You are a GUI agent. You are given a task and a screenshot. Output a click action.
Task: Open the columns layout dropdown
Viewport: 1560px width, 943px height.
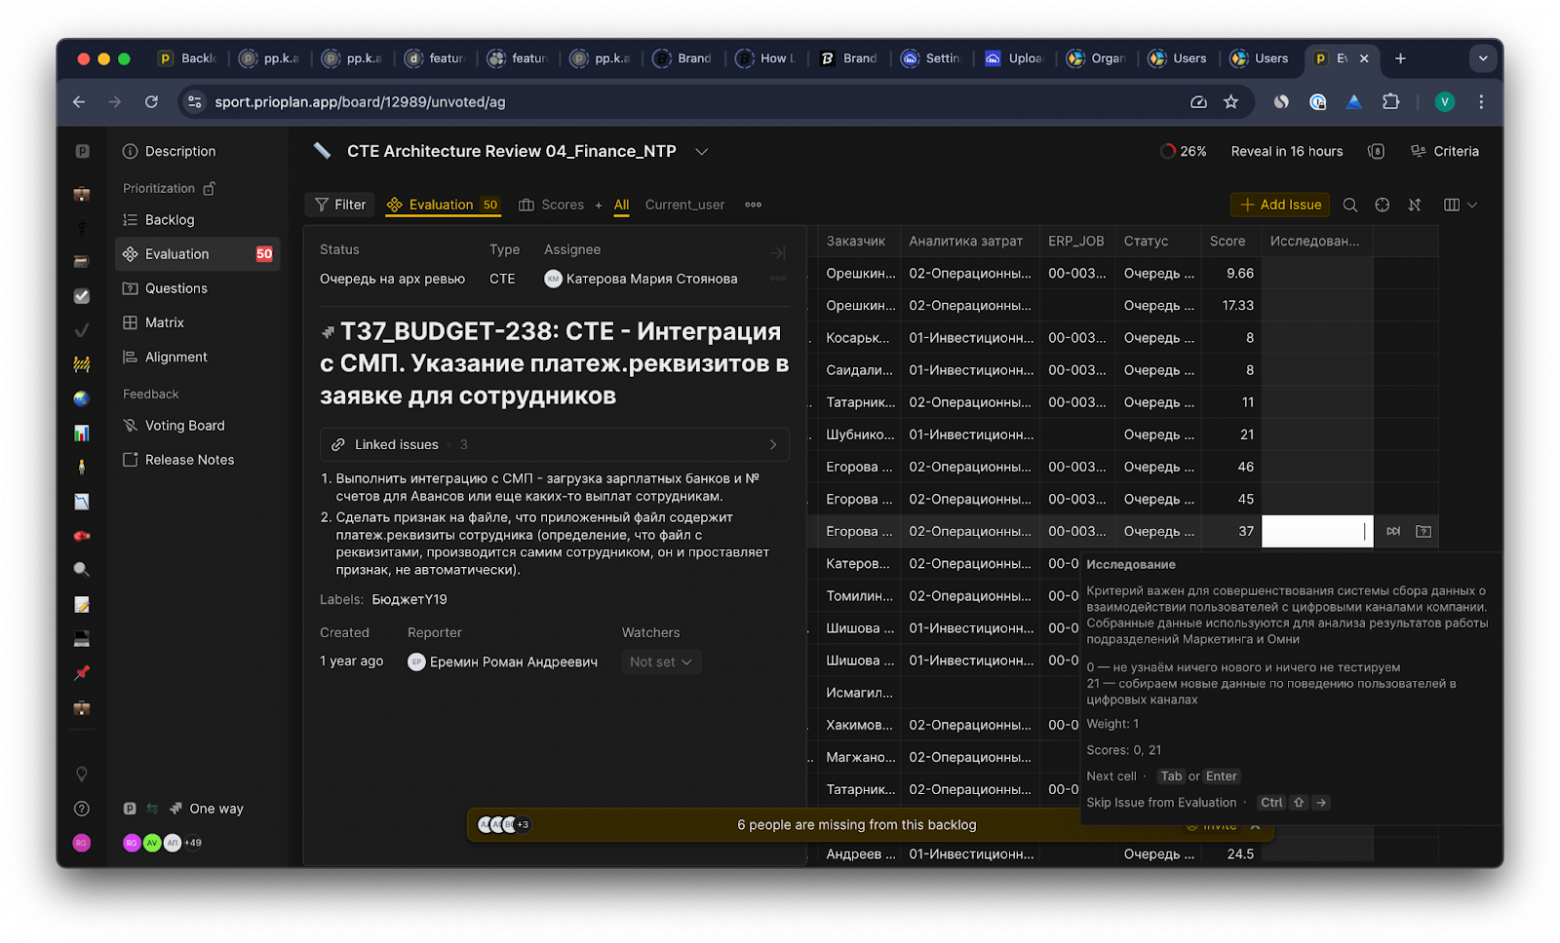coord(1460,204)
